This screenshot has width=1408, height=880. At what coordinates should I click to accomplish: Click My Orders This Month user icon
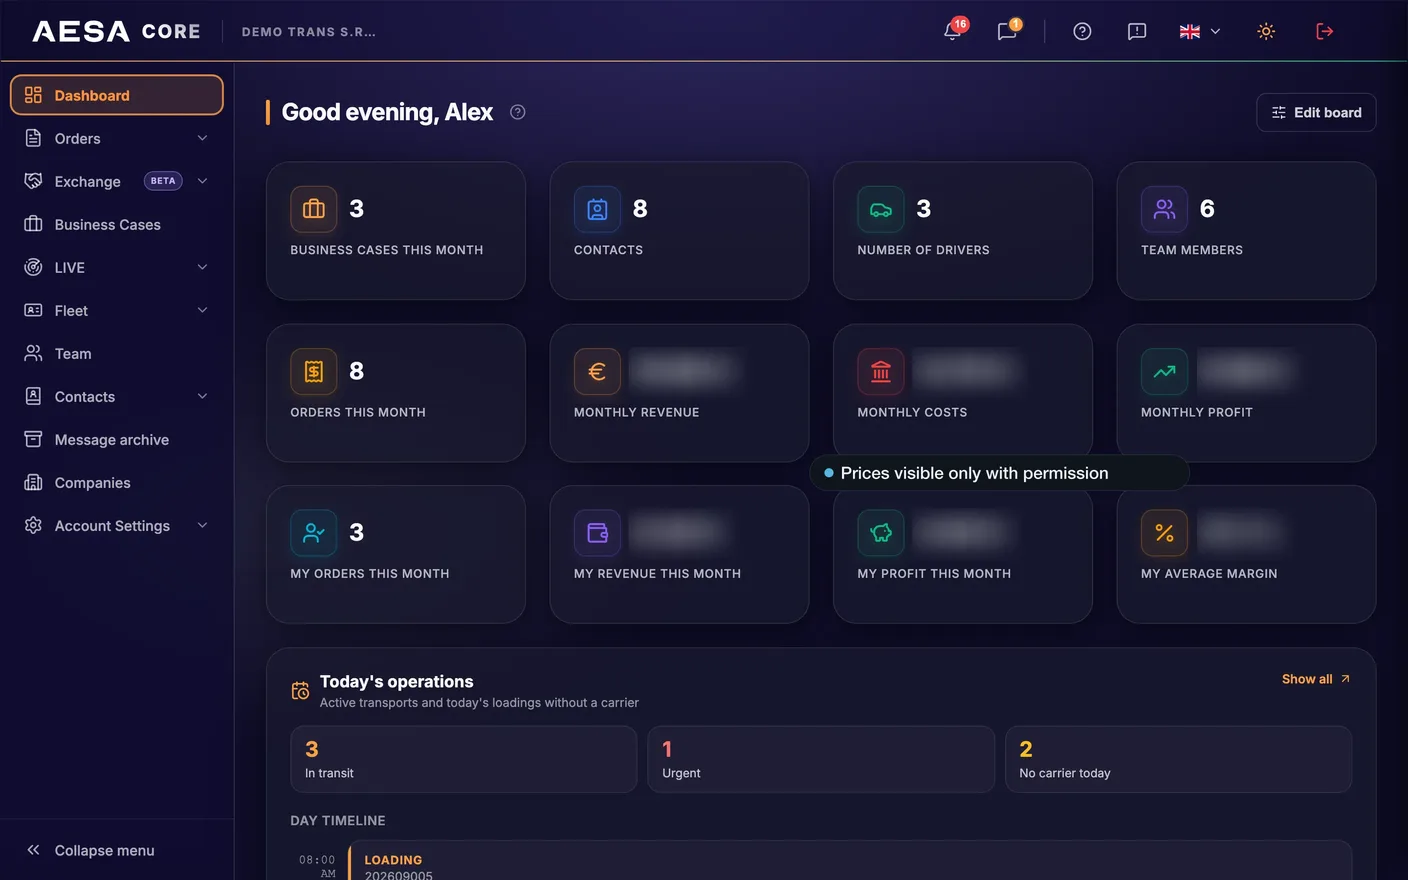[314, 533]
